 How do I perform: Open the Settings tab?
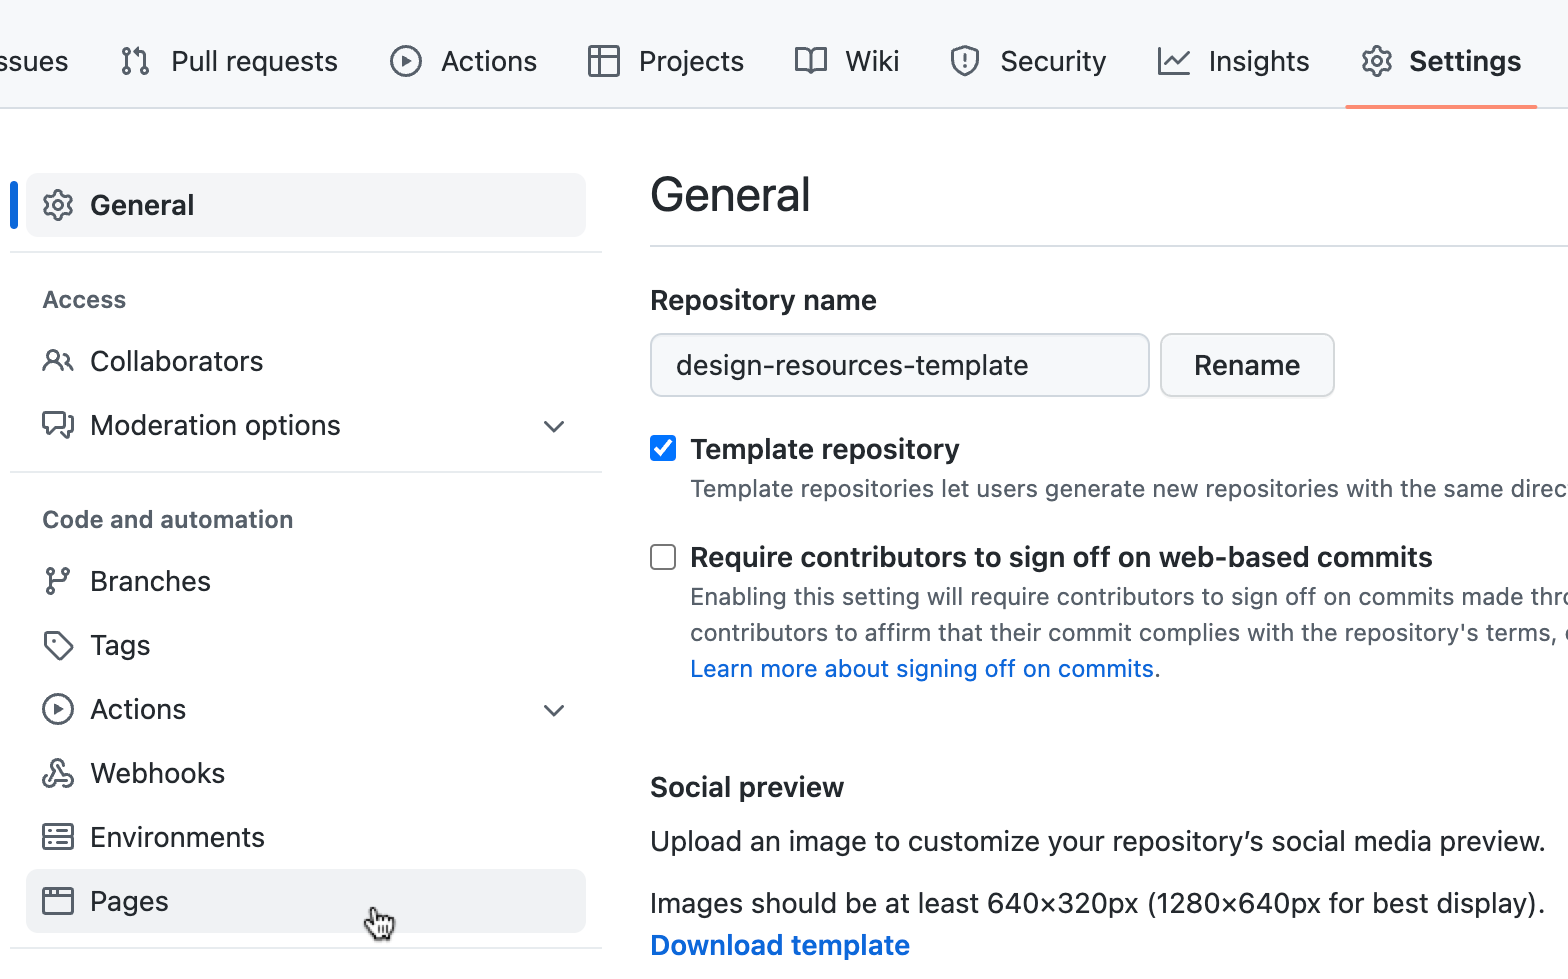1441,61
